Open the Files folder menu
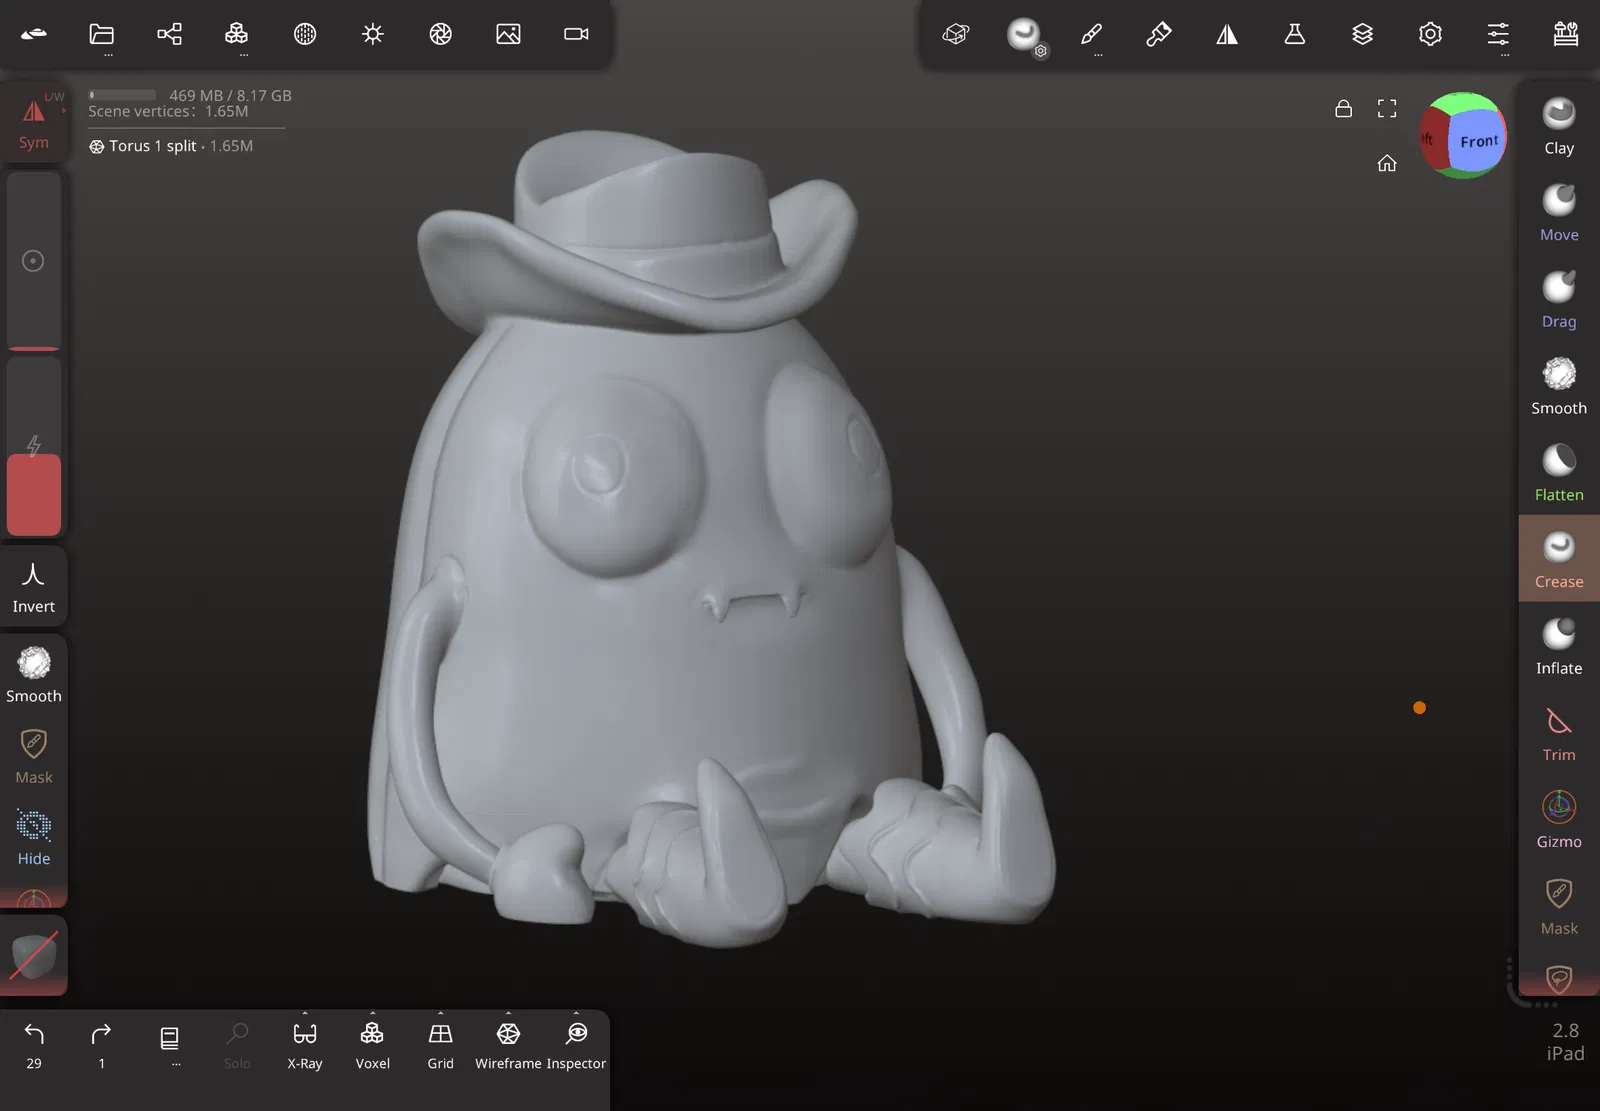 coord(102,34)
